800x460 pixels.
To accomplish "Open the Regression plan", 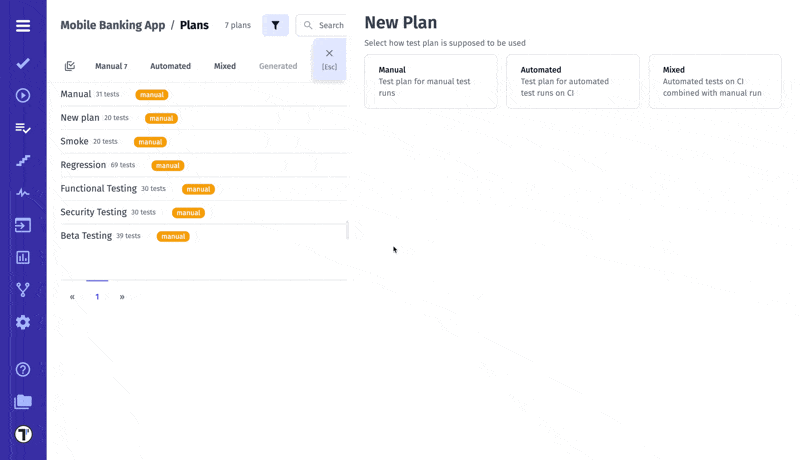I will coord(83,165).
